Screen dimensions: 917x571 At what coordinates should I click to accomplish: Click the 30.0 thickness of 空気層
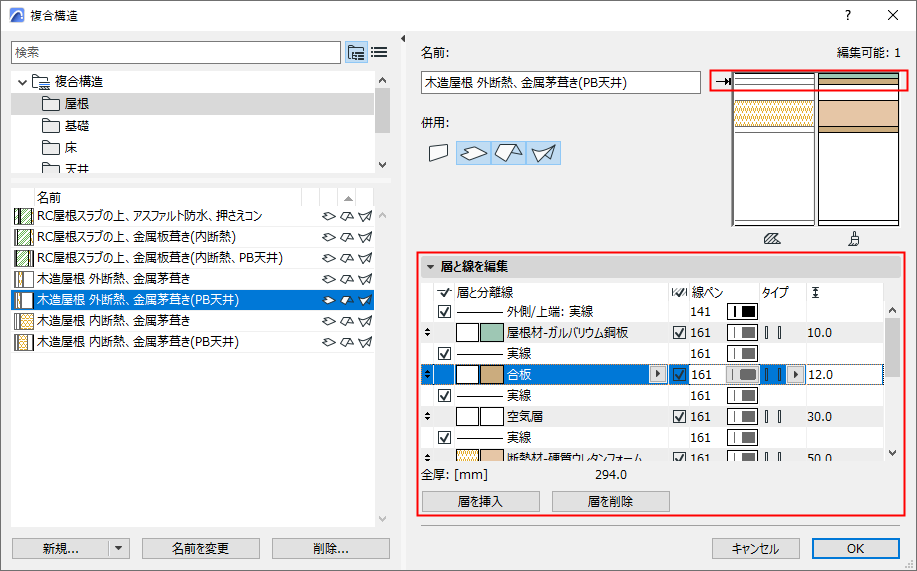click(x=819, y=417)
